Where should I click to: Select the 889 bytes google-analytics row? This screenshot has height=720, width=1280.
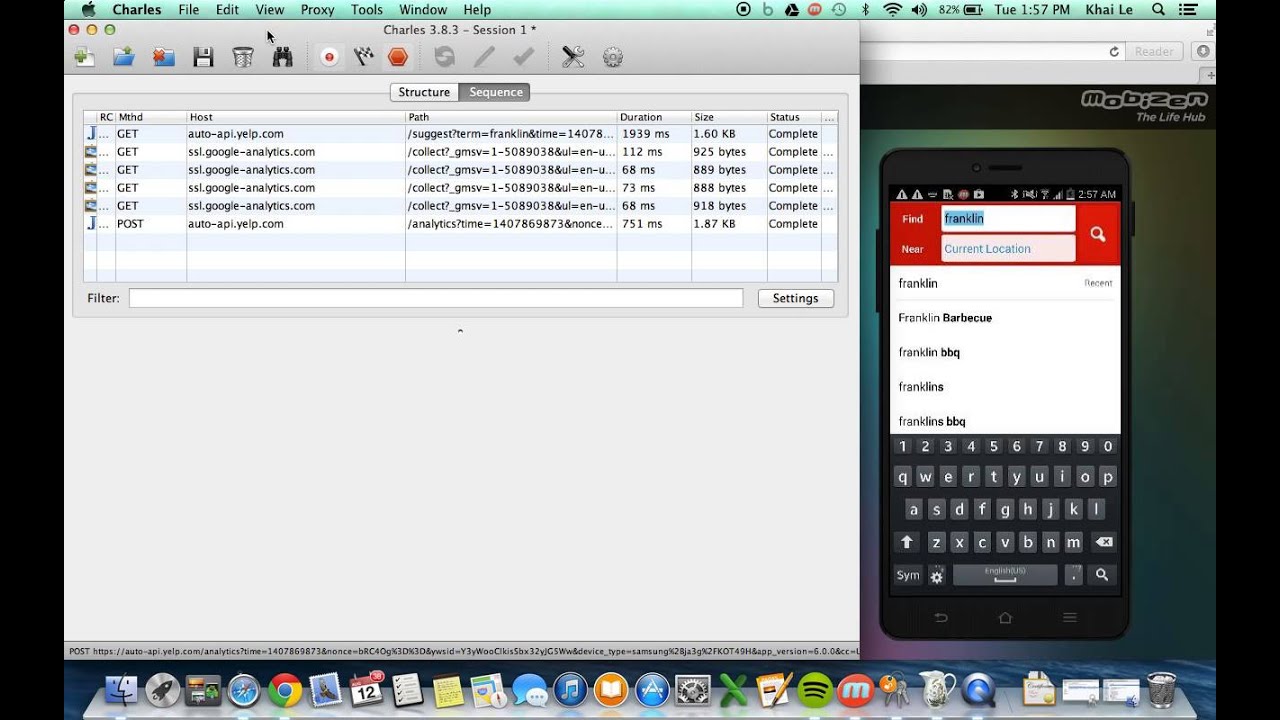coord(460,170)
